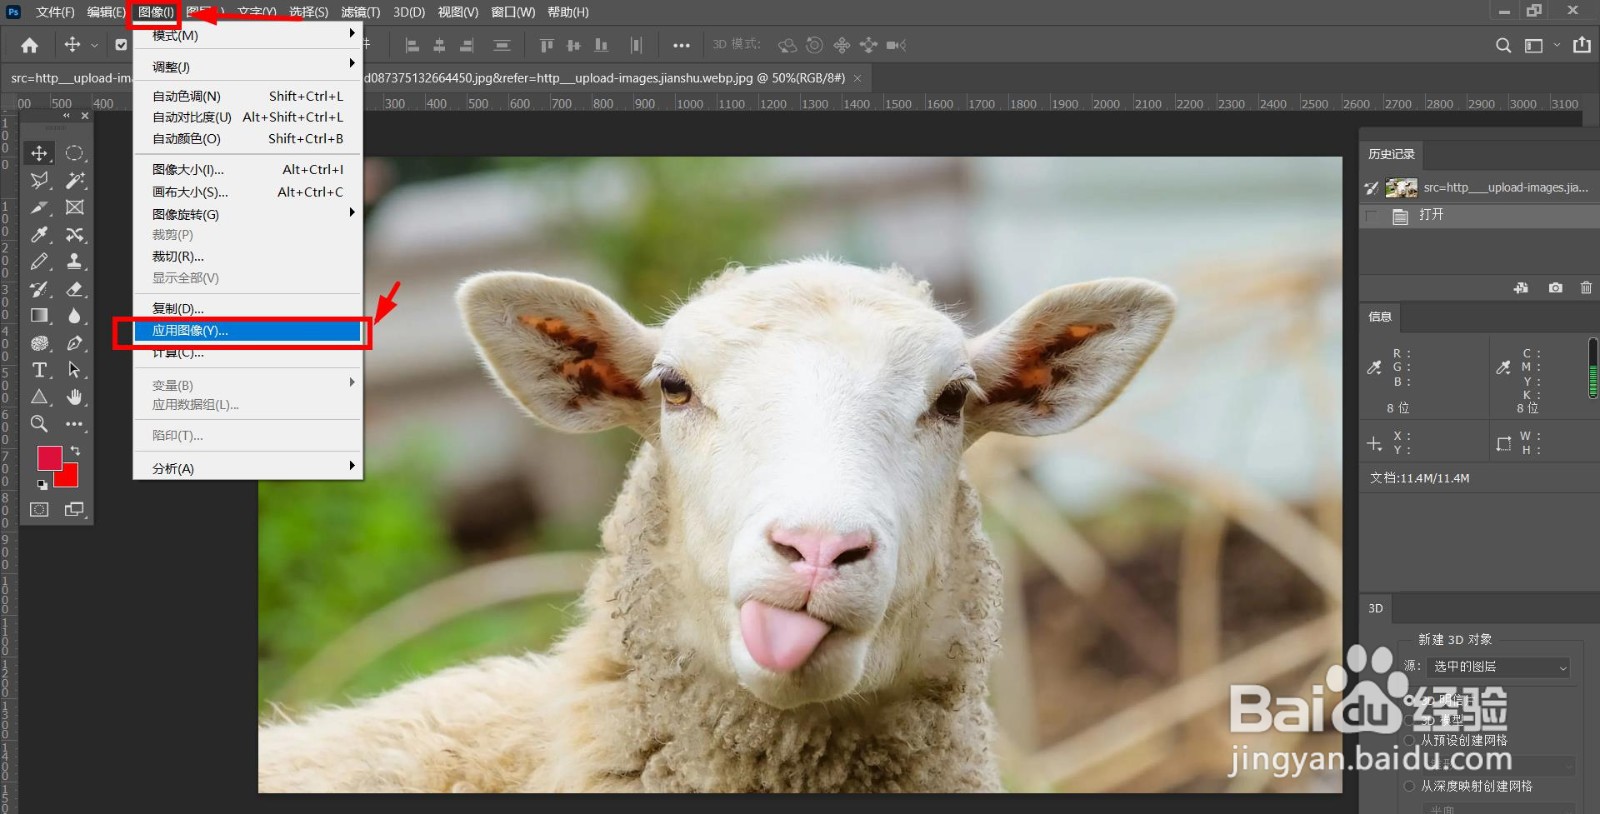1600x814 pixels.
Task: Open the 滤镜(T) menu
Action: tap(360, 12)
